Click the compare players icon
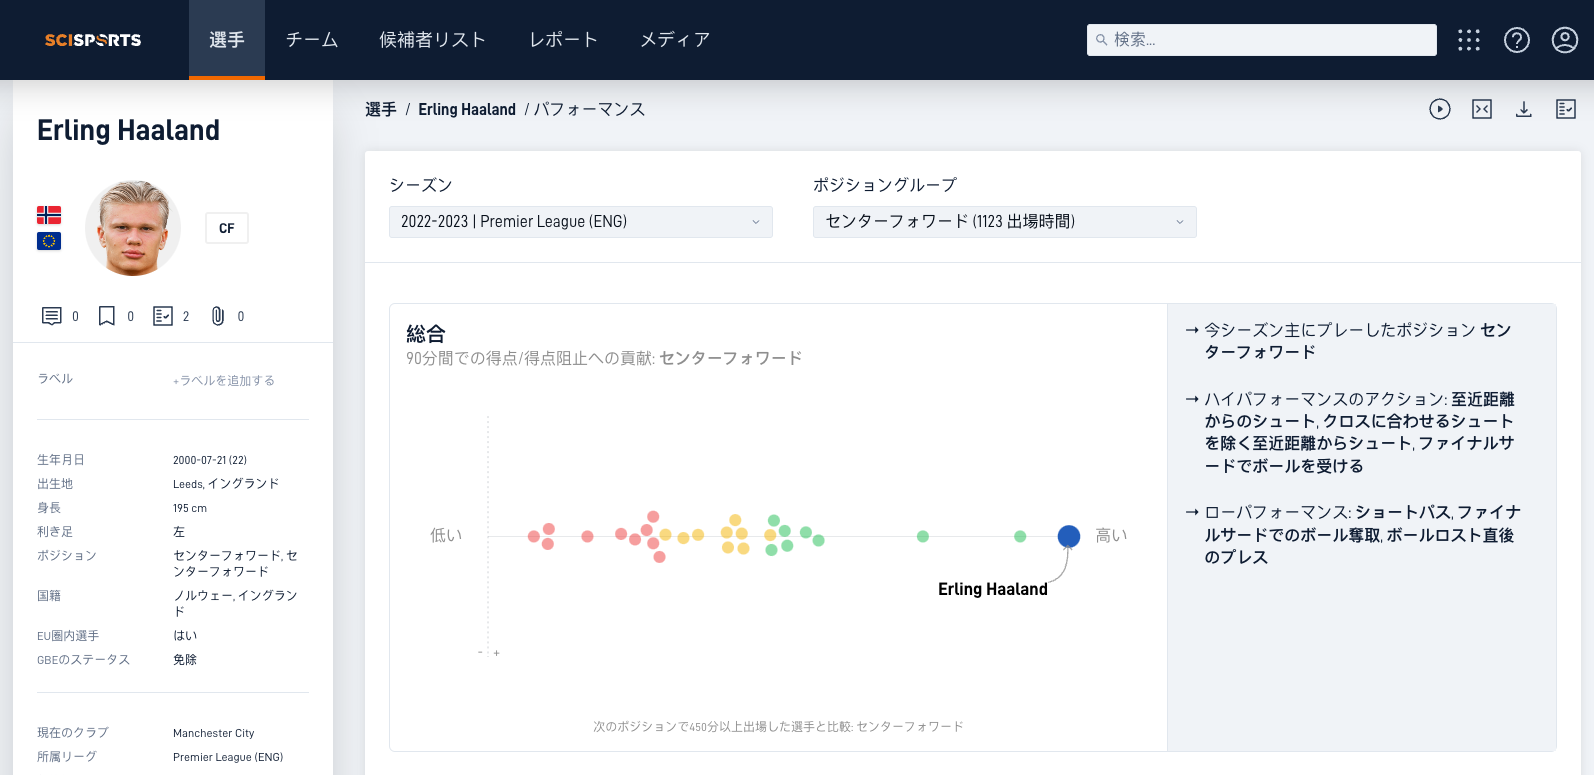1594x775 pixels. (1482, 109)
